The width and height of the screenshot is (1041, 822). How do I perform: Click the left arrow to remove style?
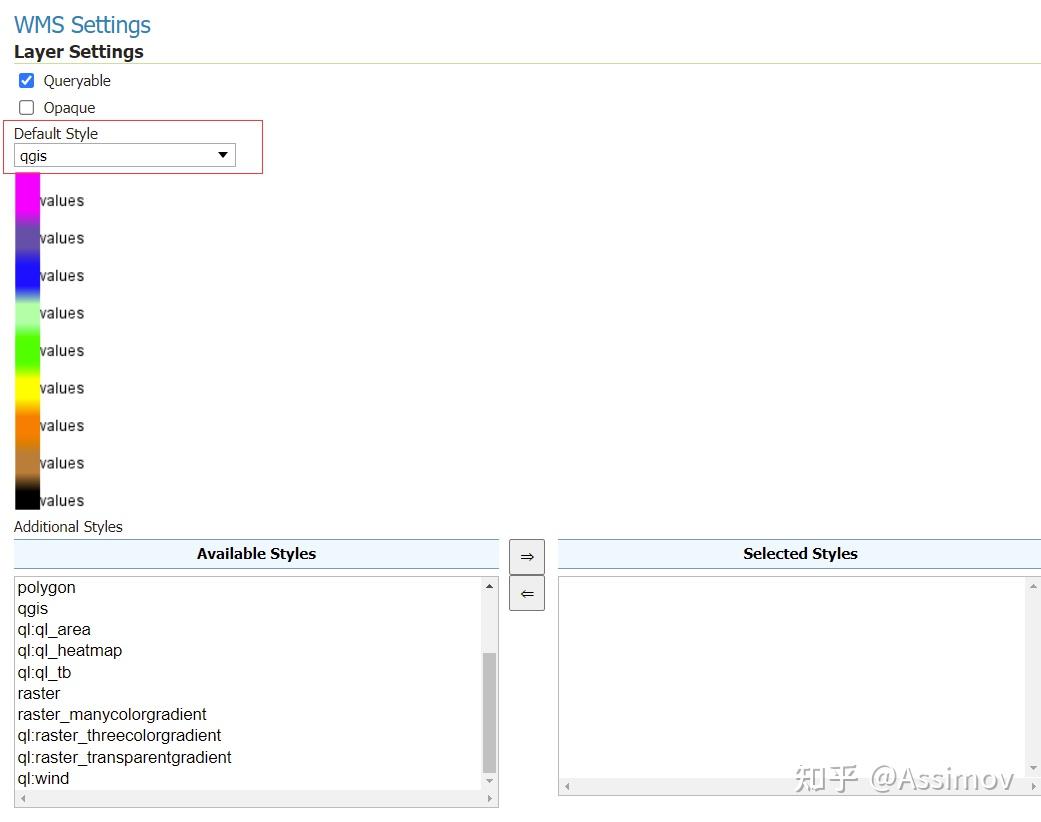pos(527,593)
